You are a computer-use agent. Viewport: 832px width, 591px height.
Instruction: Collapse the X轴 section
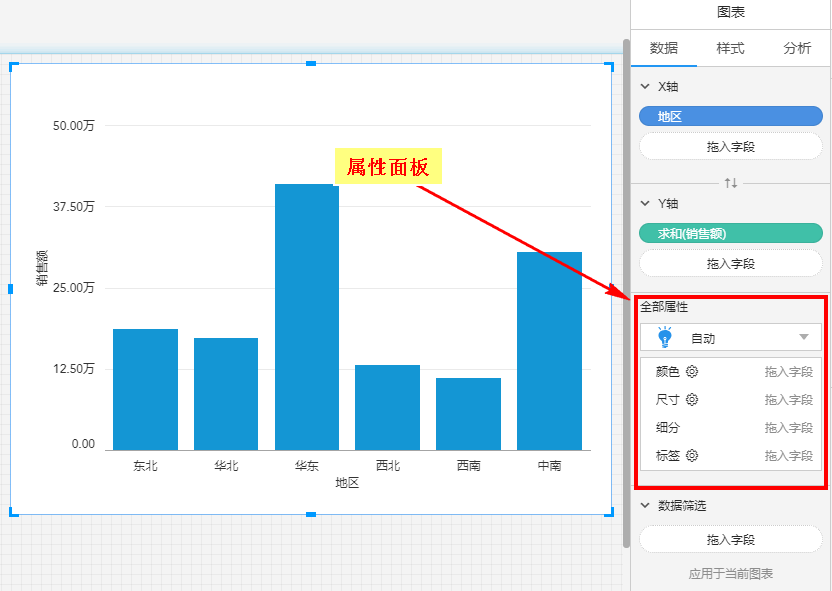(646, 87)
